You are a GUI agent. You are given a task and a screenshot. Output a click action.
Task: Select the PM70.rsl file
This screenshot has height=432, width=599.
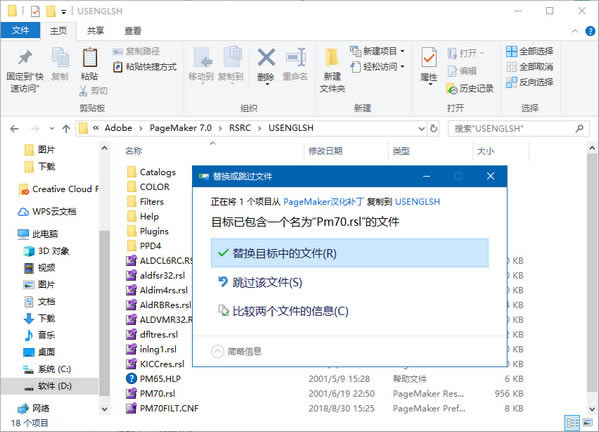(151, 393)
